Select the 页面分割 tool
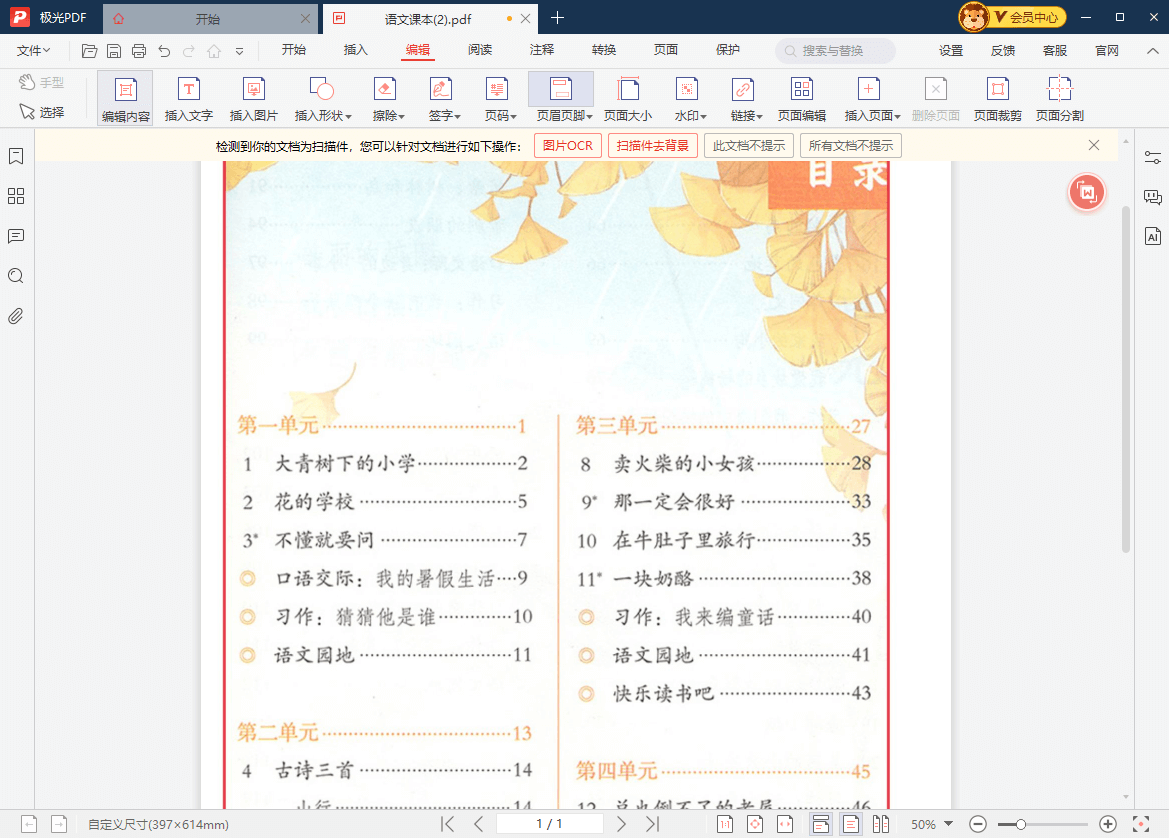The width and height of the screenshot is (1169, 838). tap(1058, 98)
